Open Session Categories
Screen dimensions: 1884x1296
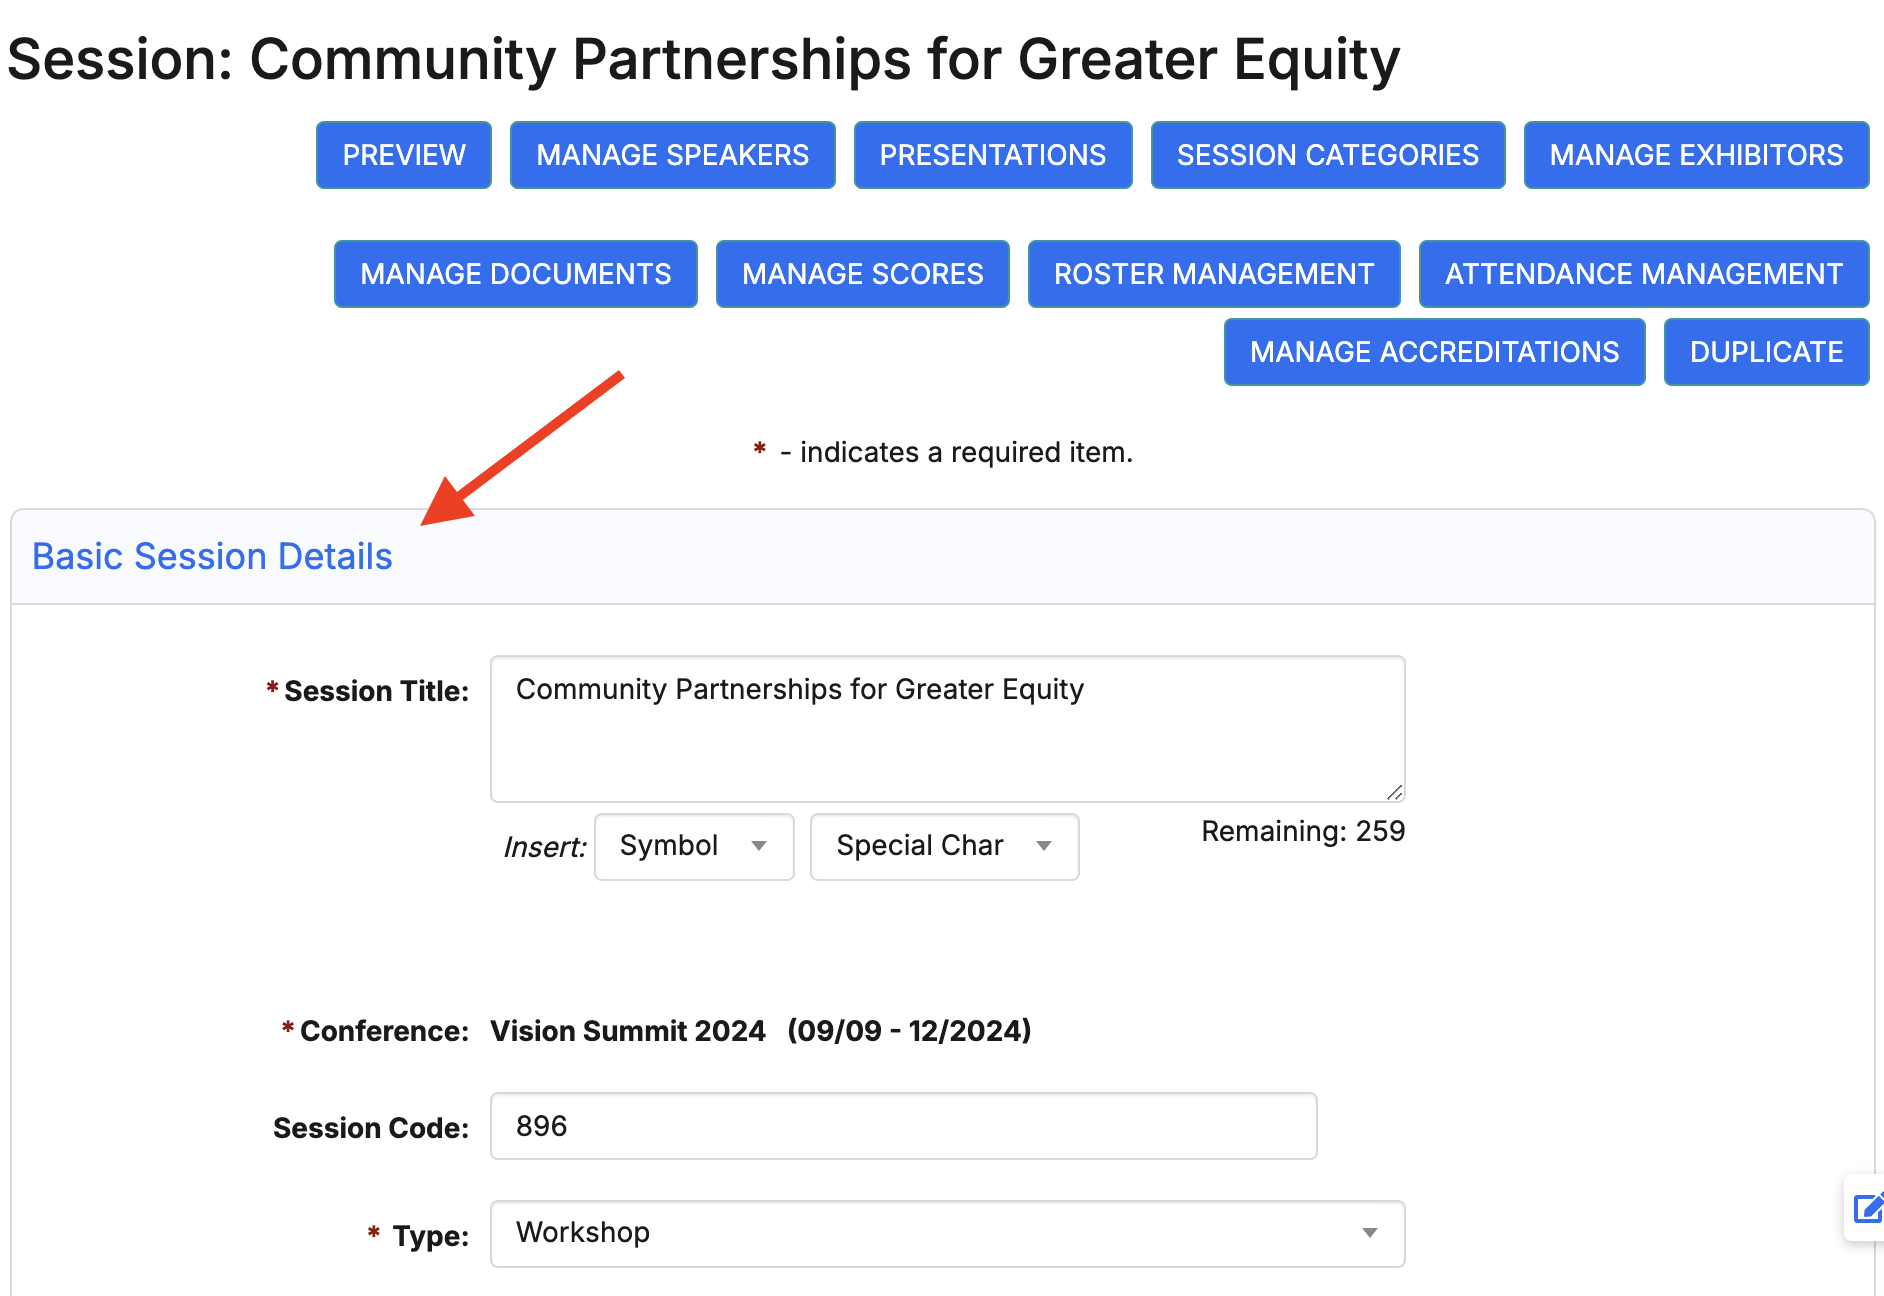tap(1327, 155)
